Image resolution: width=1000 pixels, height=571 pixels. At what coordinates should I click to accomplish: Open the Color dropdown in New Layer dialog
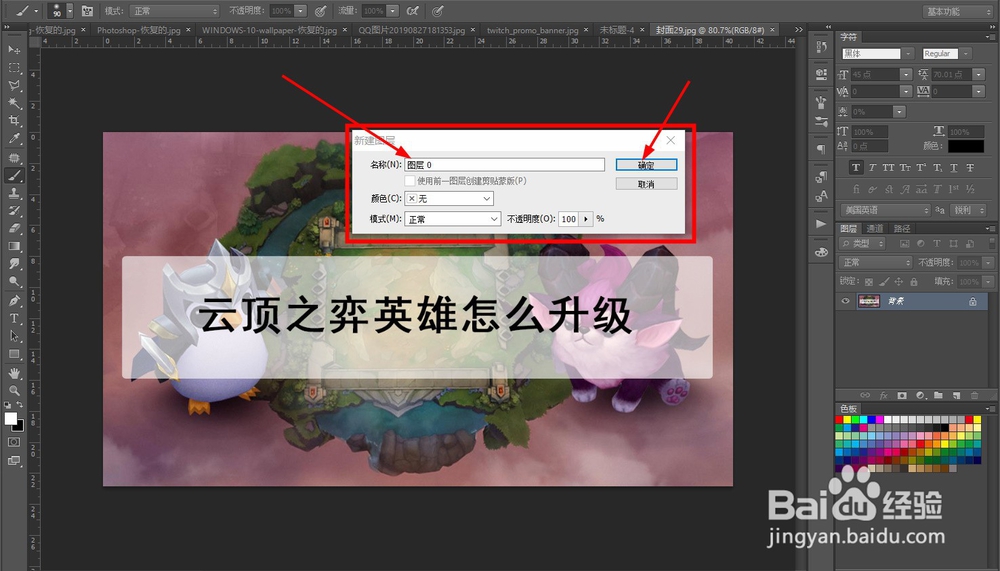[449, 199]
